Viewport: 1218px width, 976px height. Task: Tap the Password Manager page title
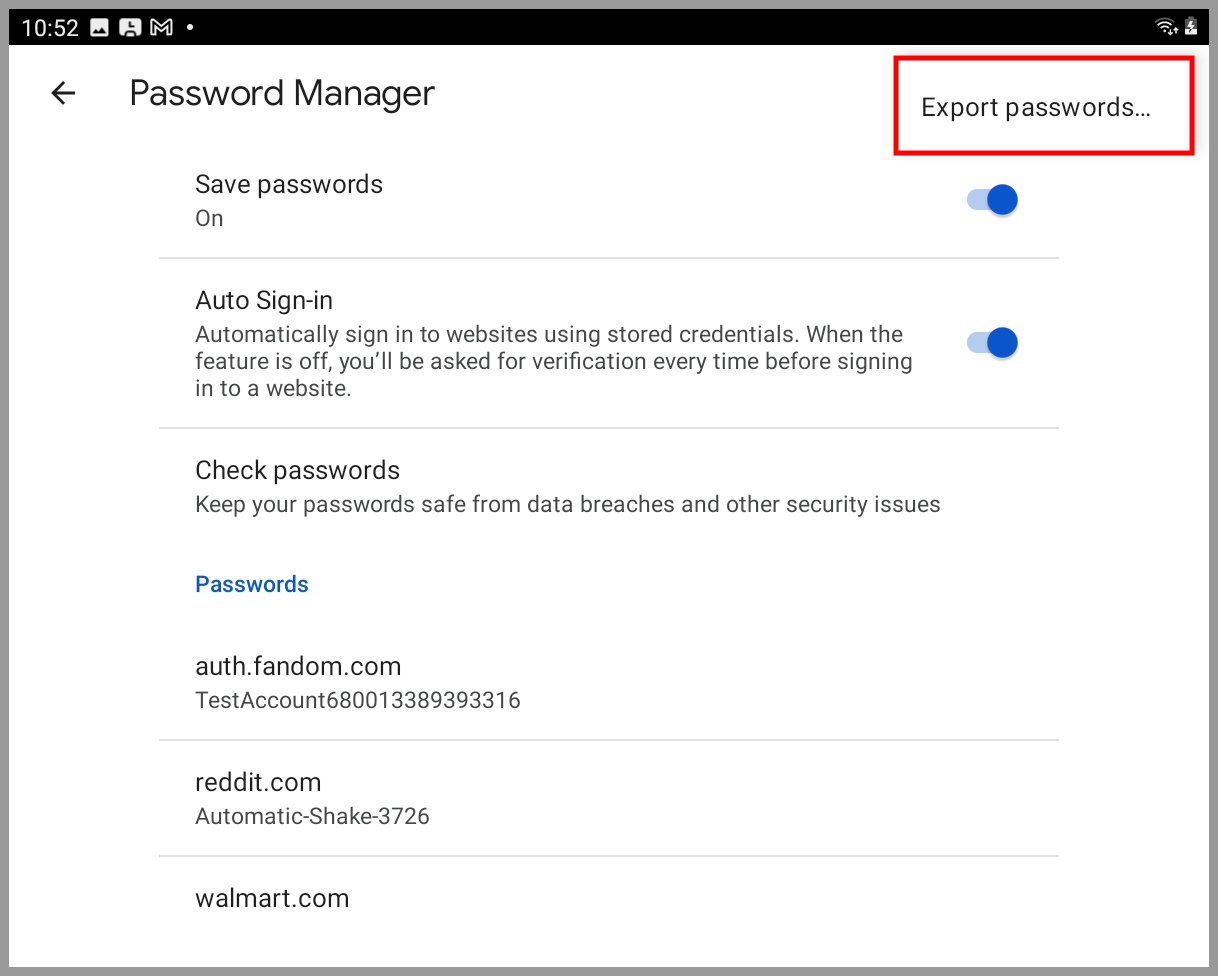point(282,94)
